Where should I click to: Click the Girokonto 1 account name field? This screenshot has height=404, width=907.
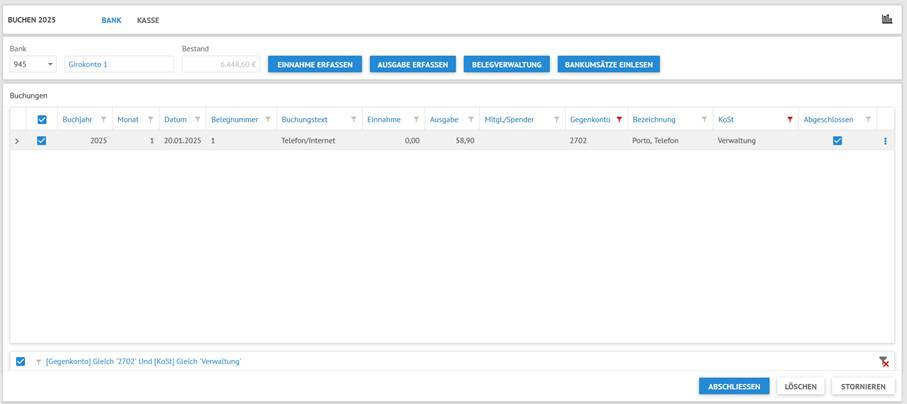[119, 65]
